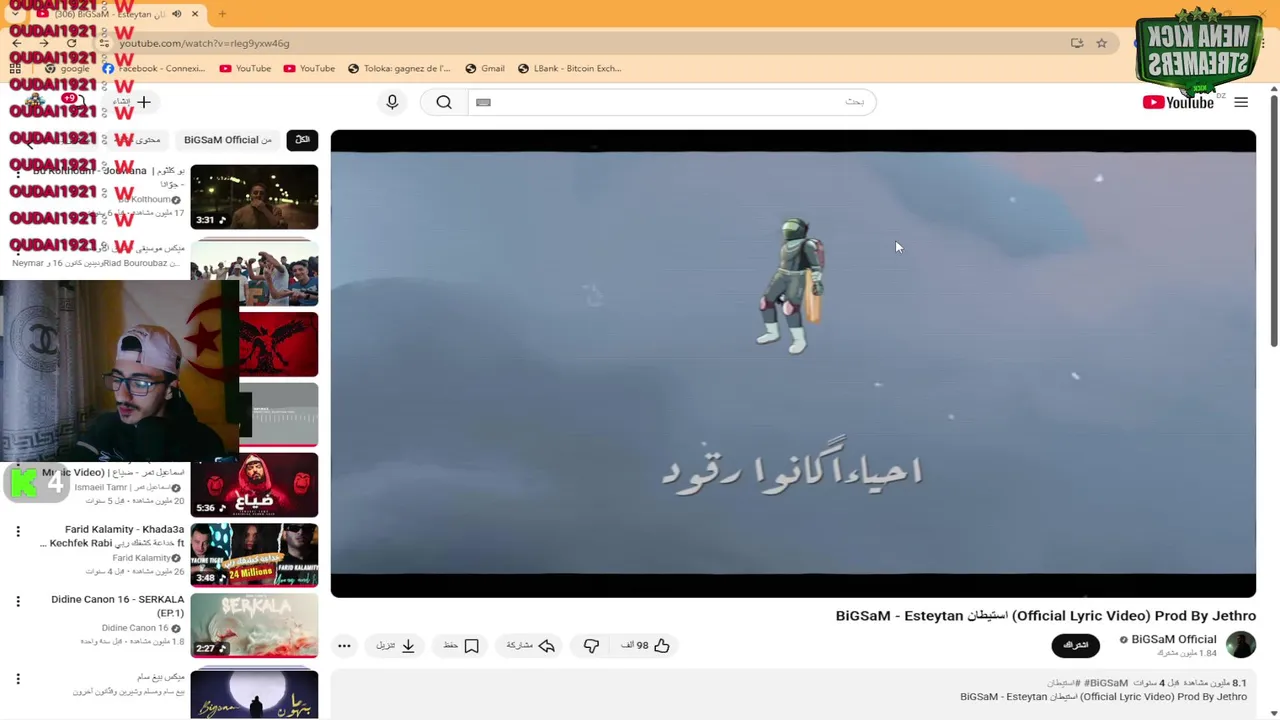Open on-screen keyboard icon in search box

pyautogui.click(x=483, y=102)
